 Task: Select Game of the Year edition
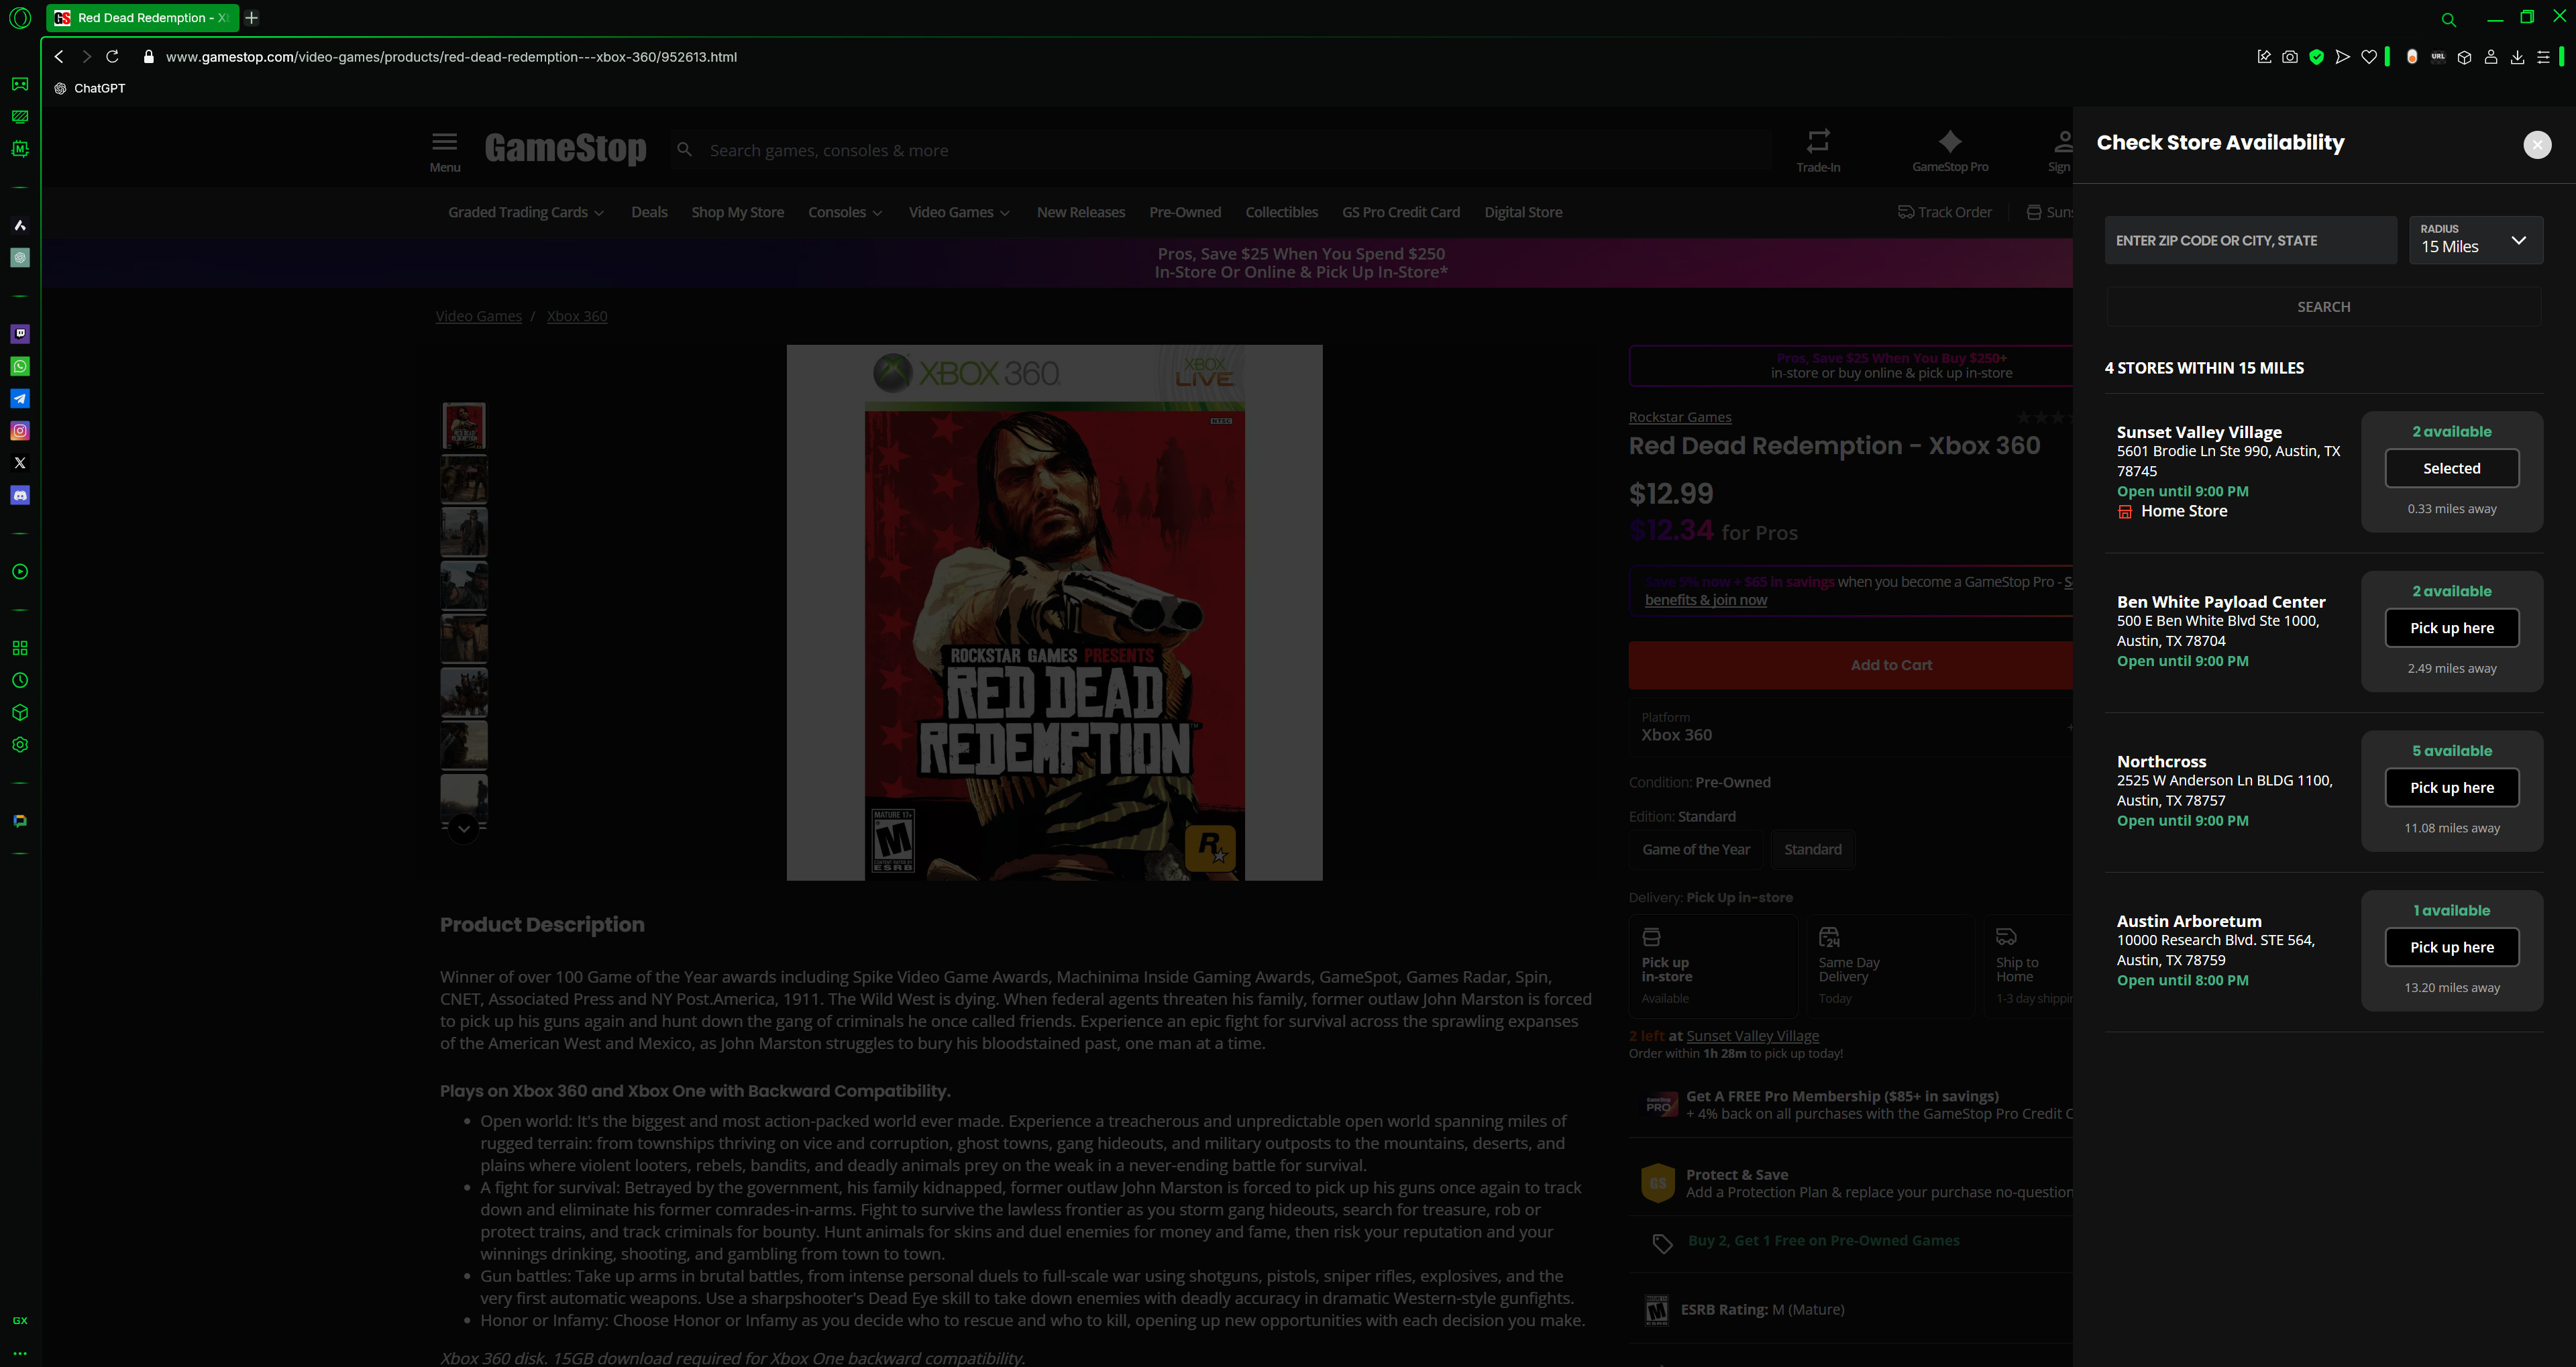[x=1695, y=849]
